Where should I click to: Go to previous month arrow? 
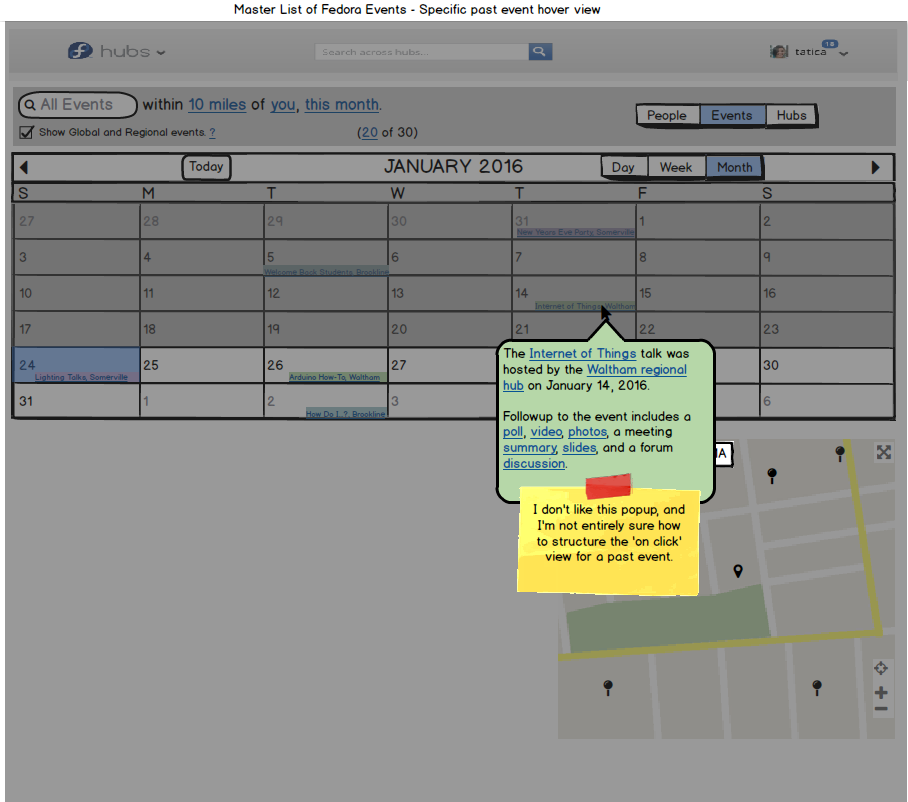(x=23, y=167)
